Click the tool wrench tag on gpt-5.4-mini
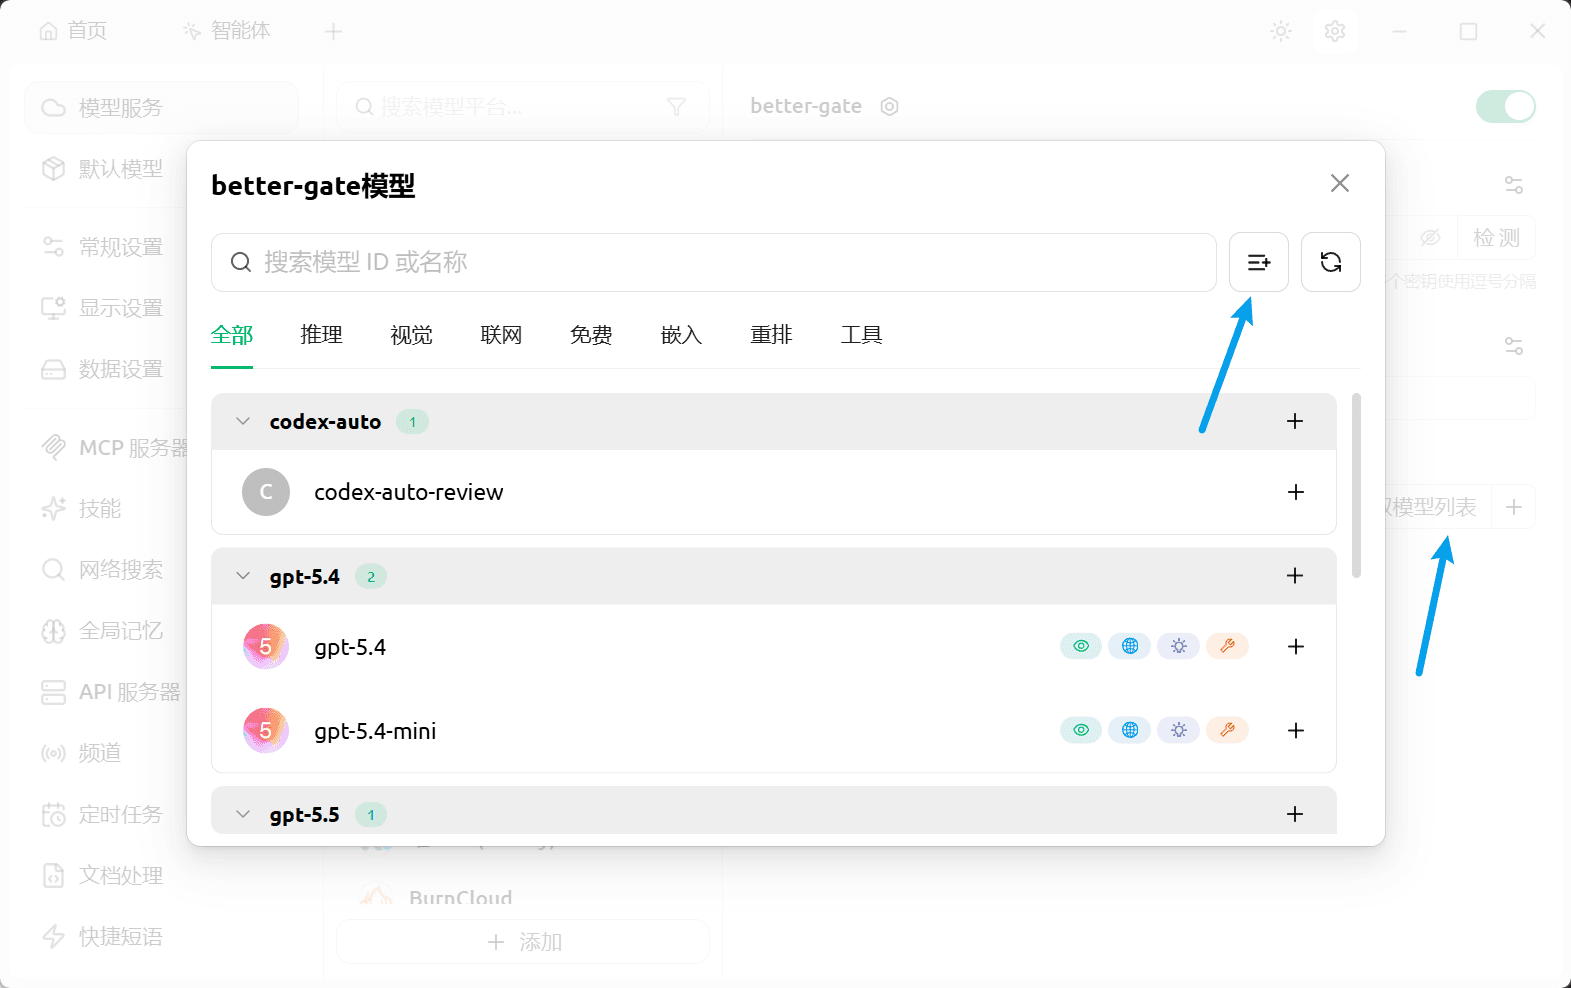The width and height of the screenshot is (1571, 988). [x=1228, y=731]
